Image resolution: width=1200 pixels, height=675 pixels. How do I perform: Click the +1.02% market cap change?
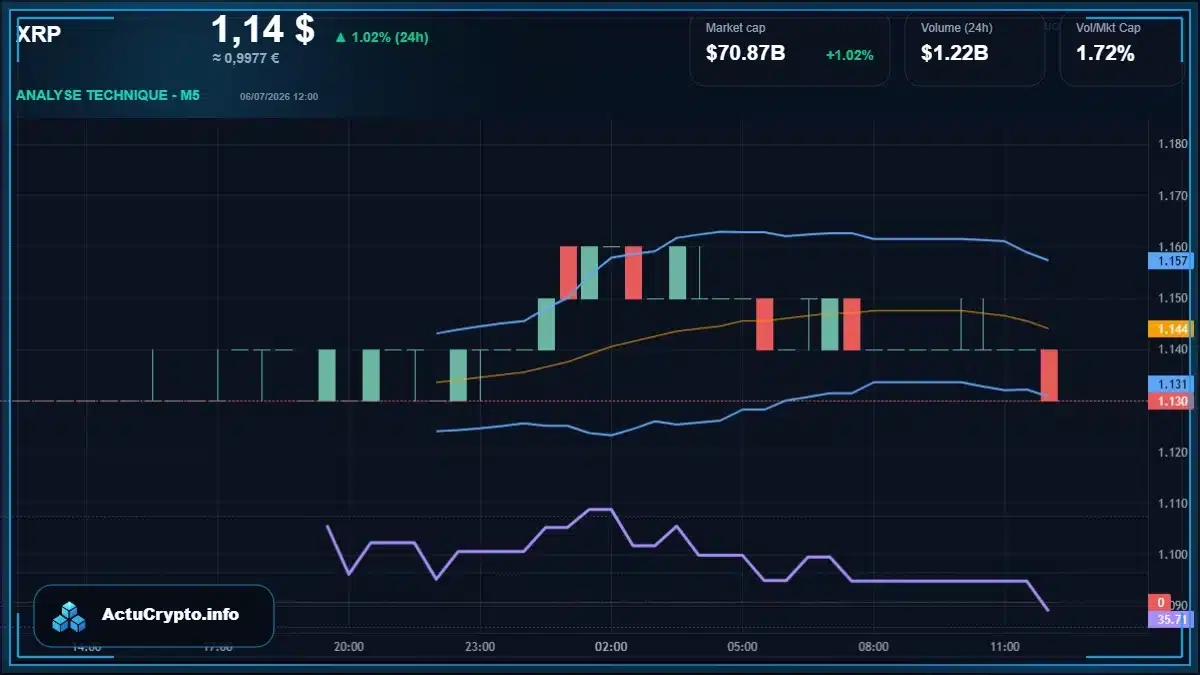point(850,55)
